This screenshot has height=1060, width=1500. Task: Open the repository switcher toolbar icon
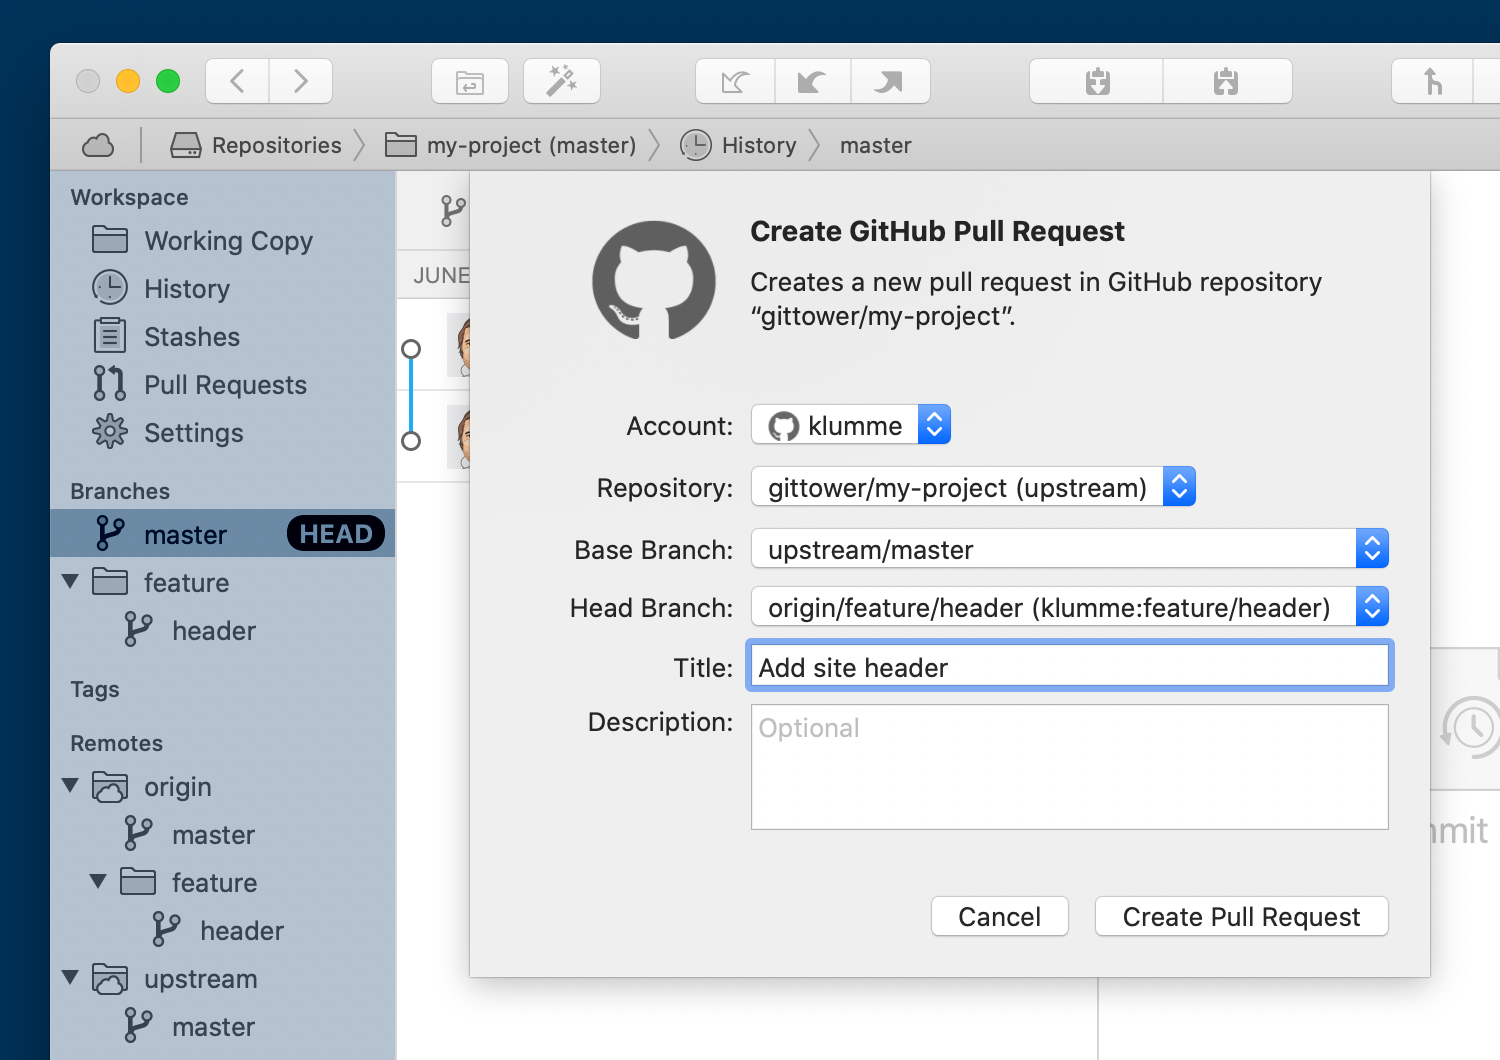(x=470, y=81)
